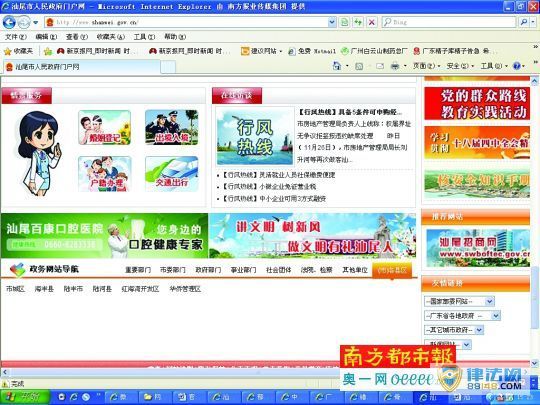Click the 讲文明 树新风 banner
The height and width of the screenshot is (405, 540).
pos(312,236)
